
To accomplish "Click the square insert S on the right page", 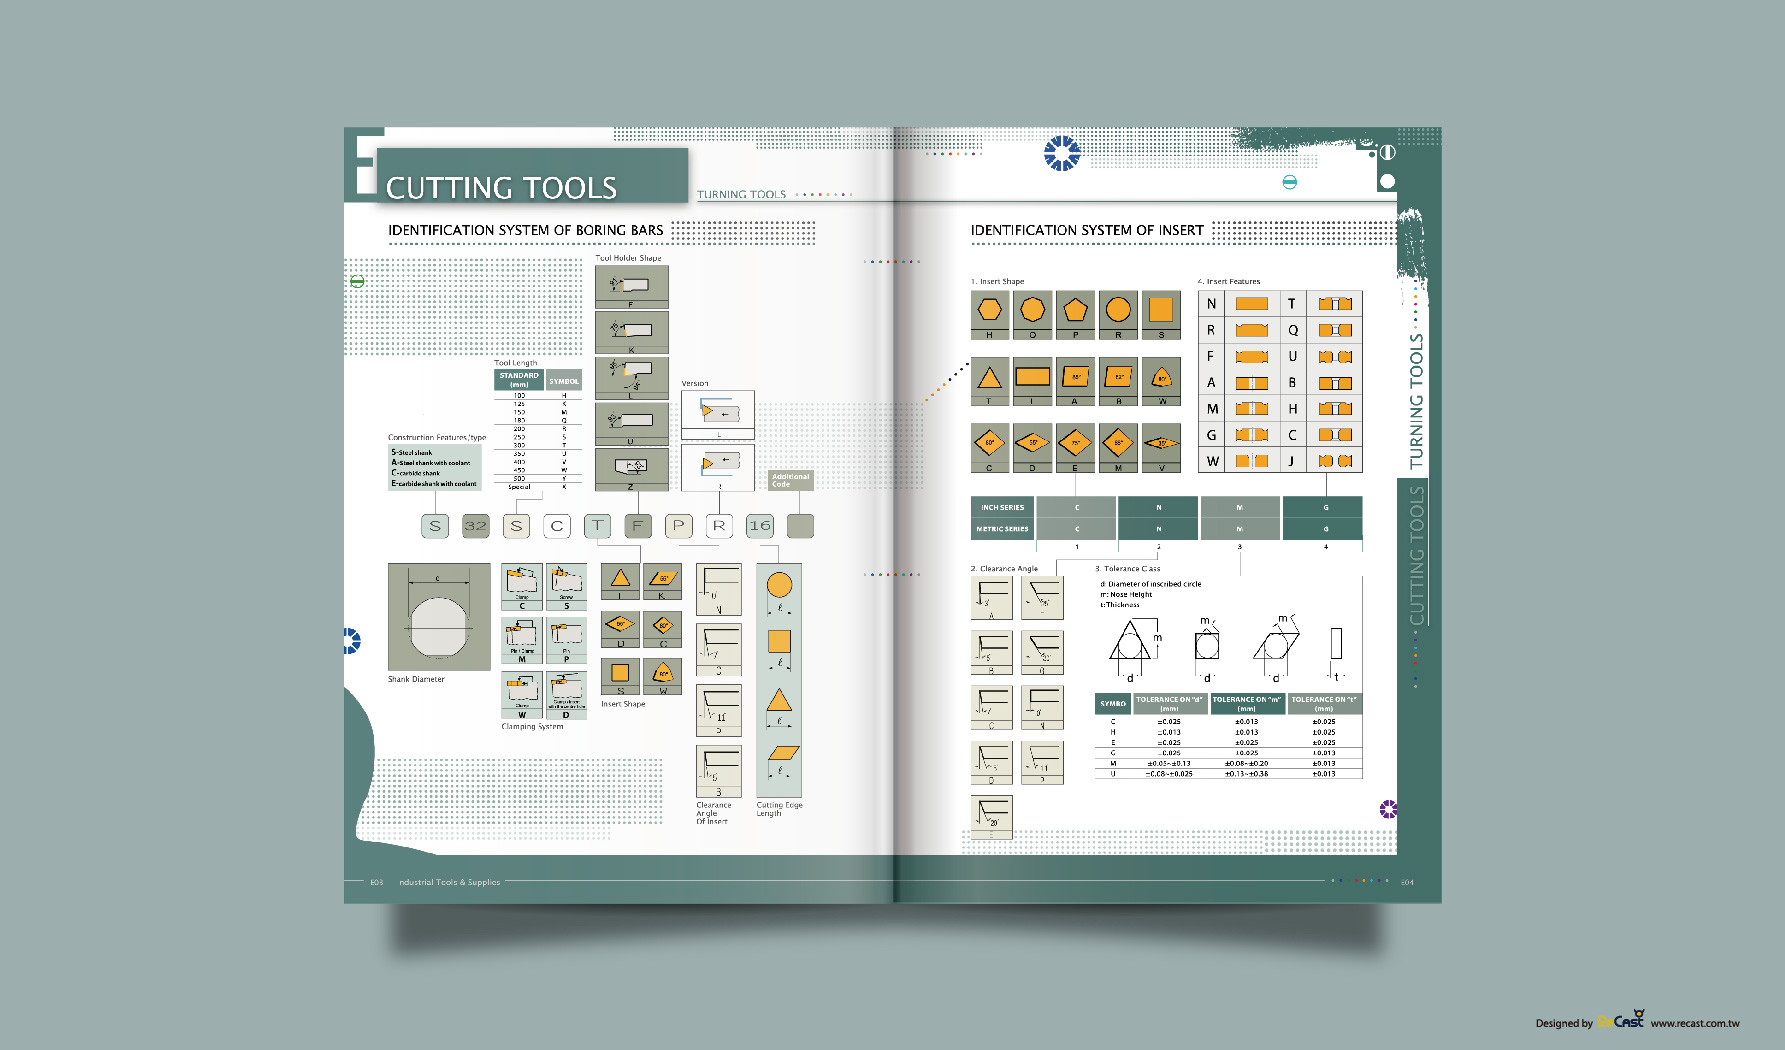I will point(1161,315).
